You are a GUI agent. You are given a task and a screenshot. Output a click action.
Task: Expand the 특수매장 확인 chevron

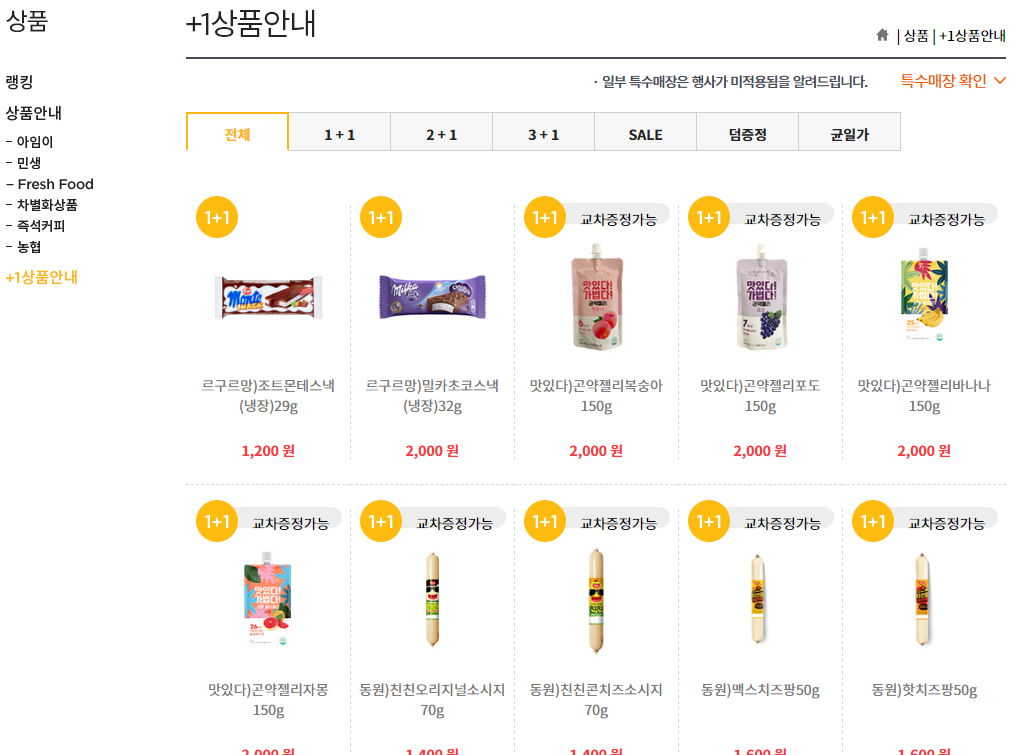999,81
